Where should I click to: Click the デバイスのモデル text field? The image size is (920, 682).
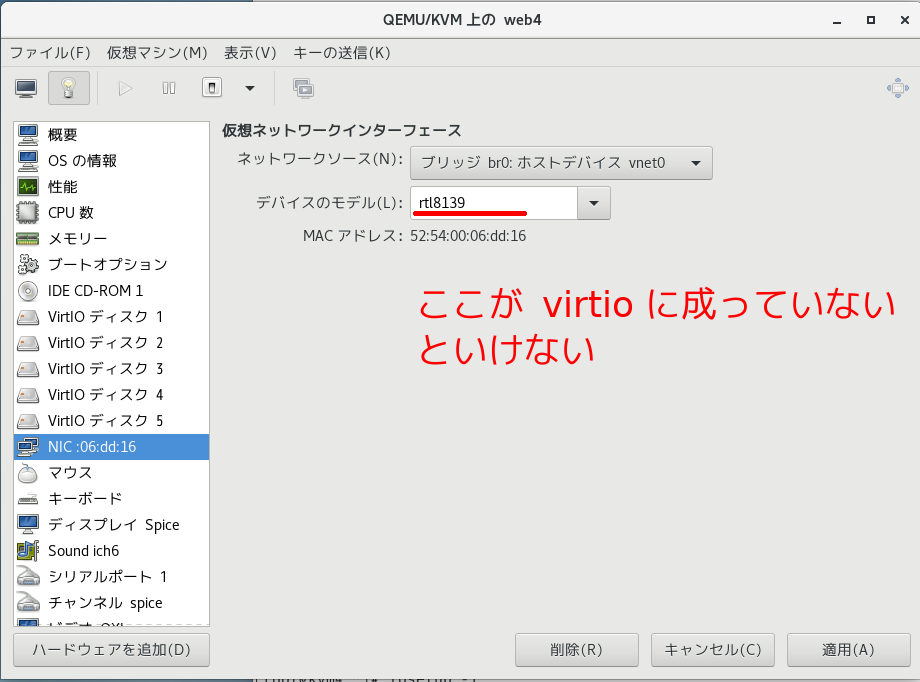pyautogui.click(x=494, y=203)
